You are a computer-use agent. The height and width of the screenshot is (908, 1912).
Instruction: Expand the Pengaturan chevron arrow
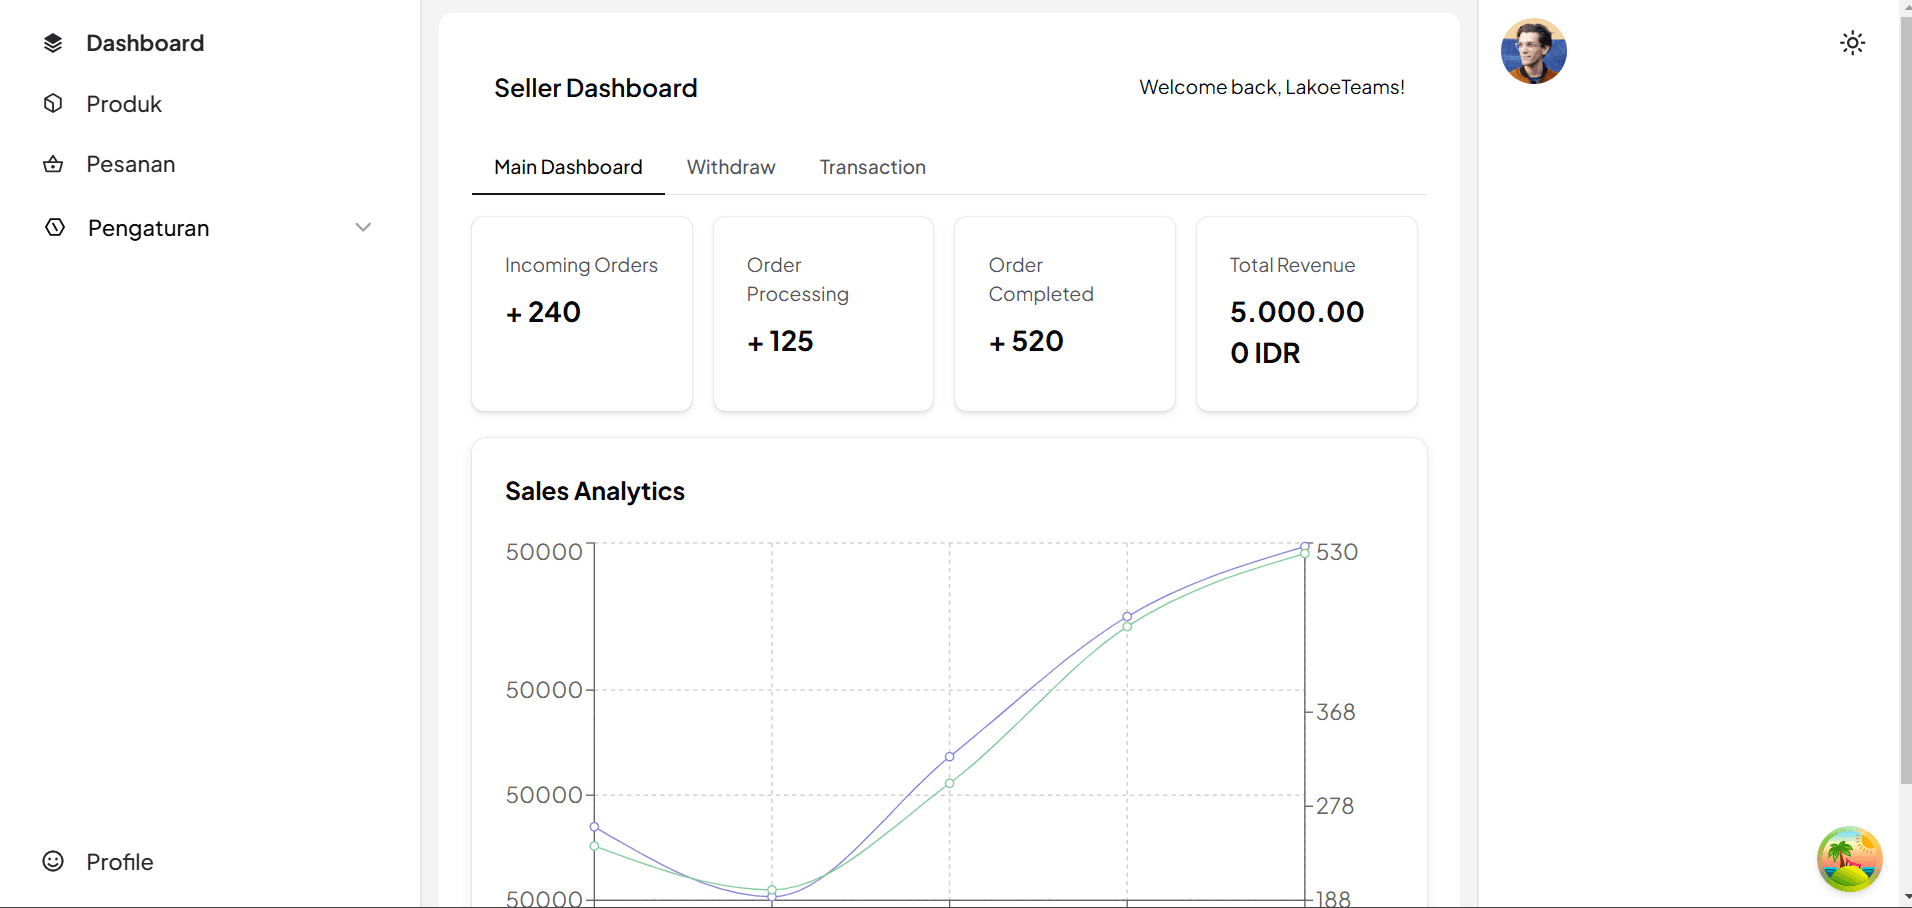coord(363,228)
